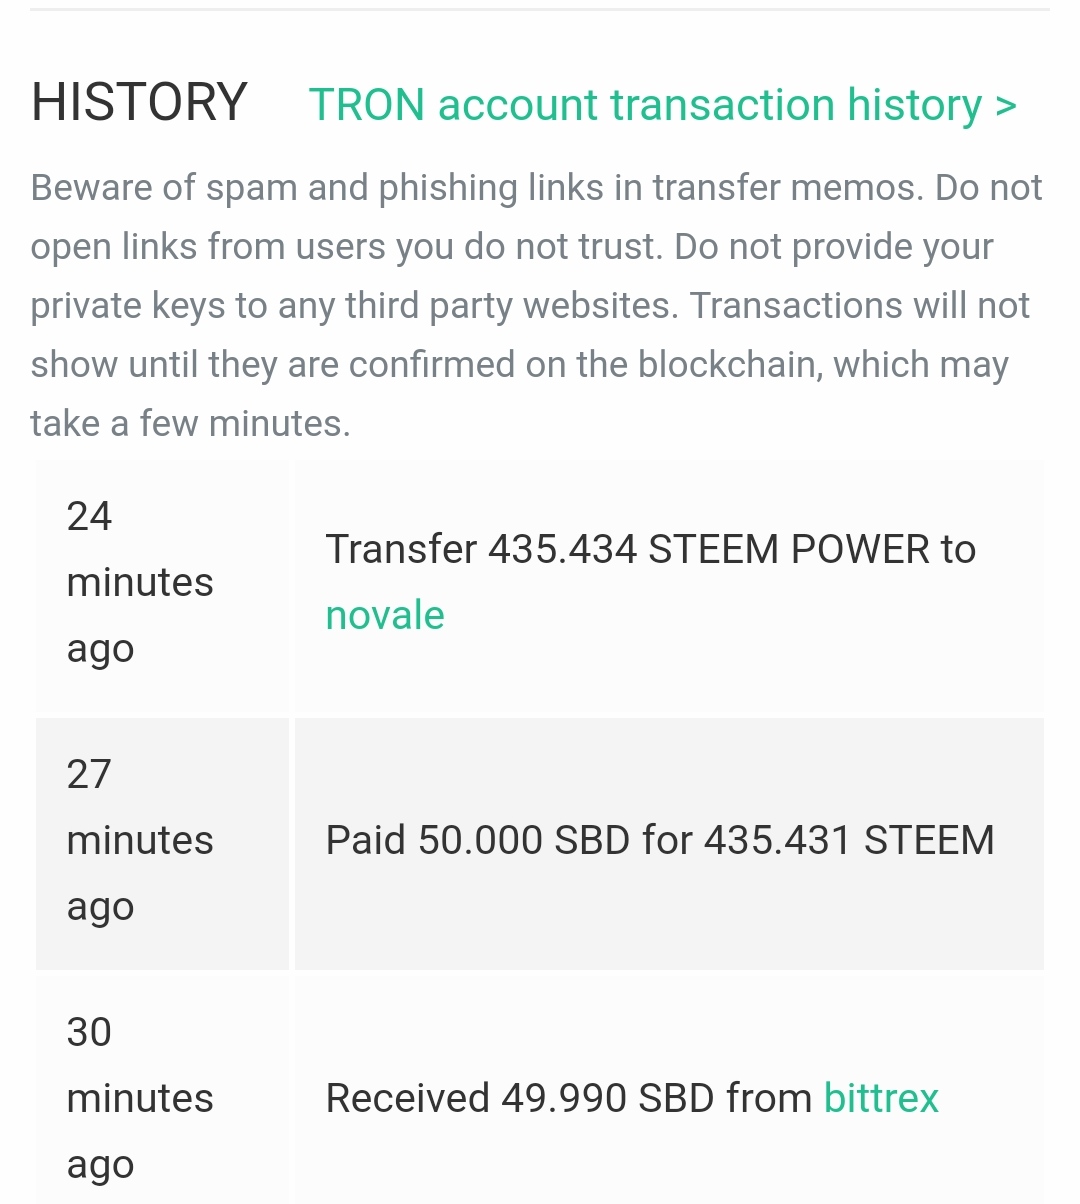Click the 'private keys' warning line
The width and height of the screenshot is (1080, 1204).
530,306
